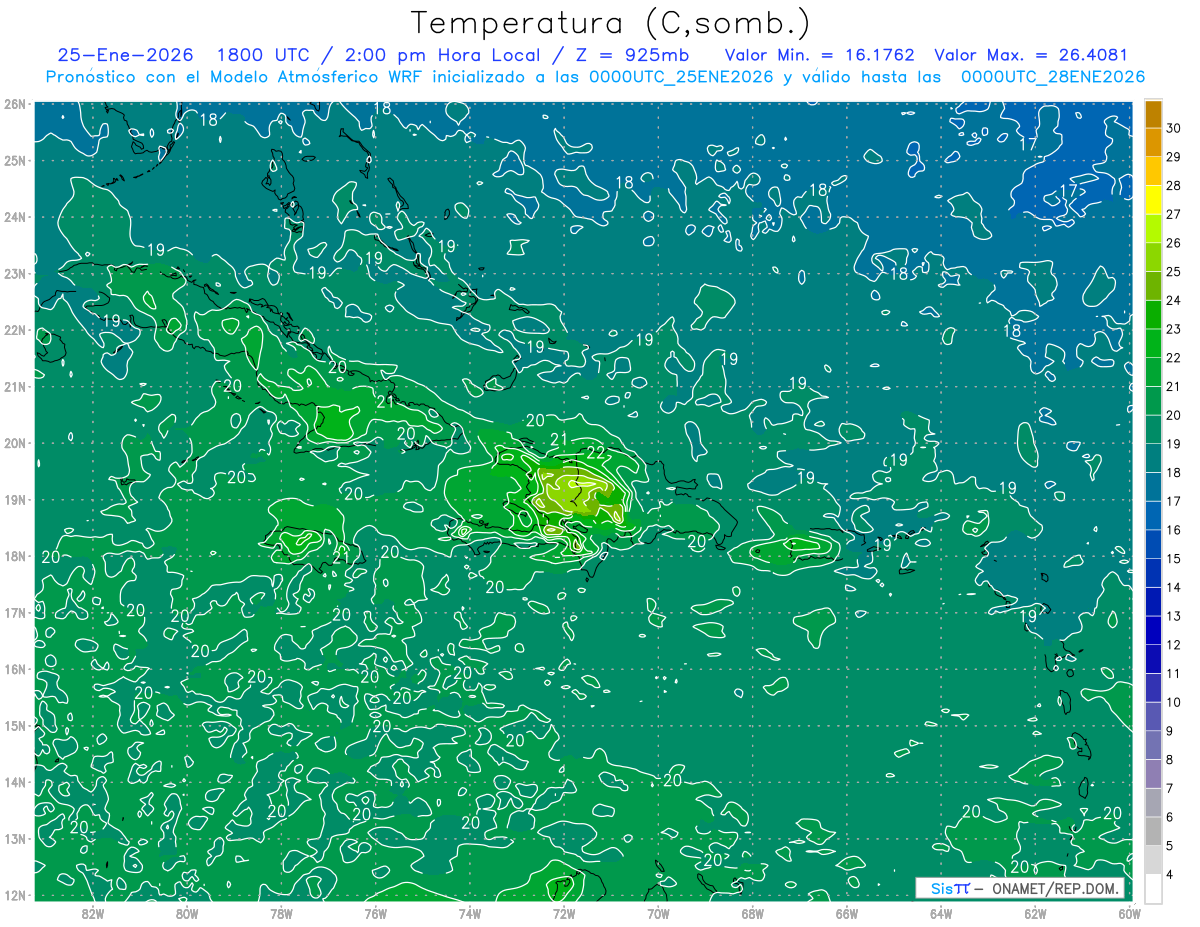Click the '0000UTC_28ENE2026' valid-until time

tap(1053, 77)
